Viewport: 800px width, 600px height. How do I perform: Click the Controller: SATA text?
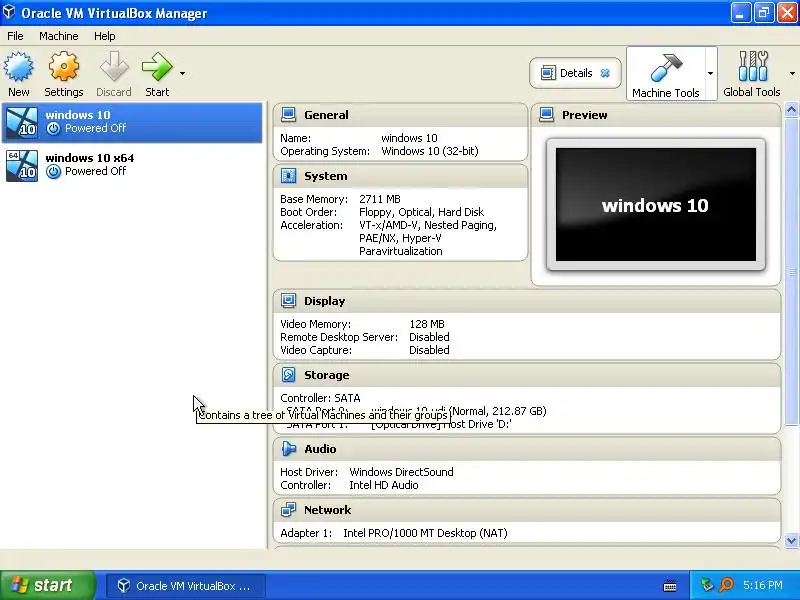coord(320,398)
